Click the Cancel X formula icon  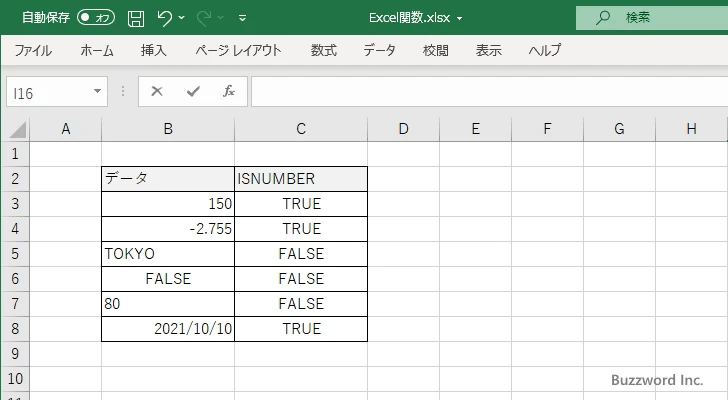pyautogui.click(x=157, y=91)
